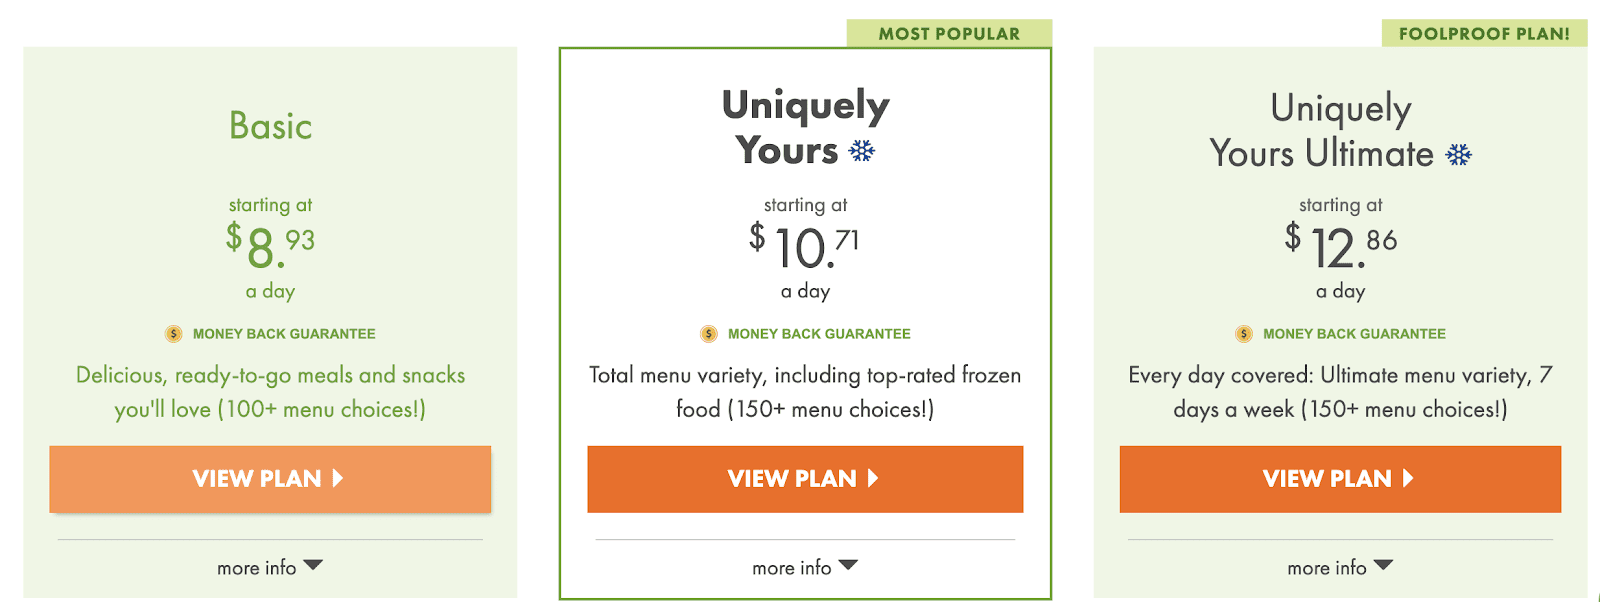Click the $12.86 a day price
The width and height of the screenshot is (1600, 602).
coord(1340,264)
